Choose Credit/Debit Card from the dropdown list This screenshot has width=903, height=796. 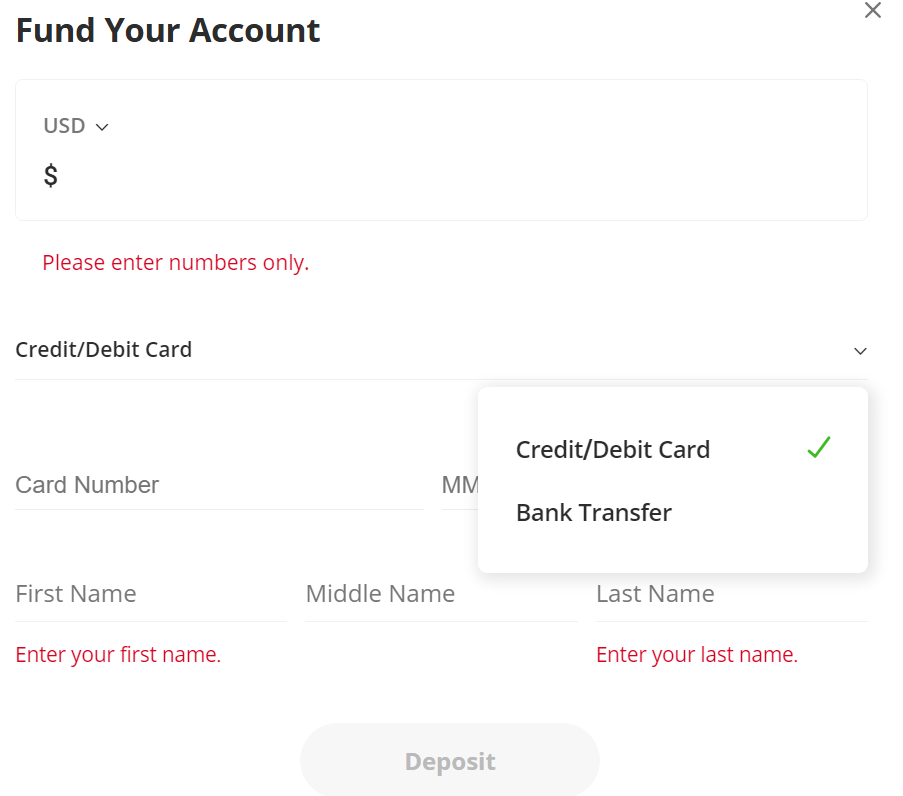click(612, 450)
